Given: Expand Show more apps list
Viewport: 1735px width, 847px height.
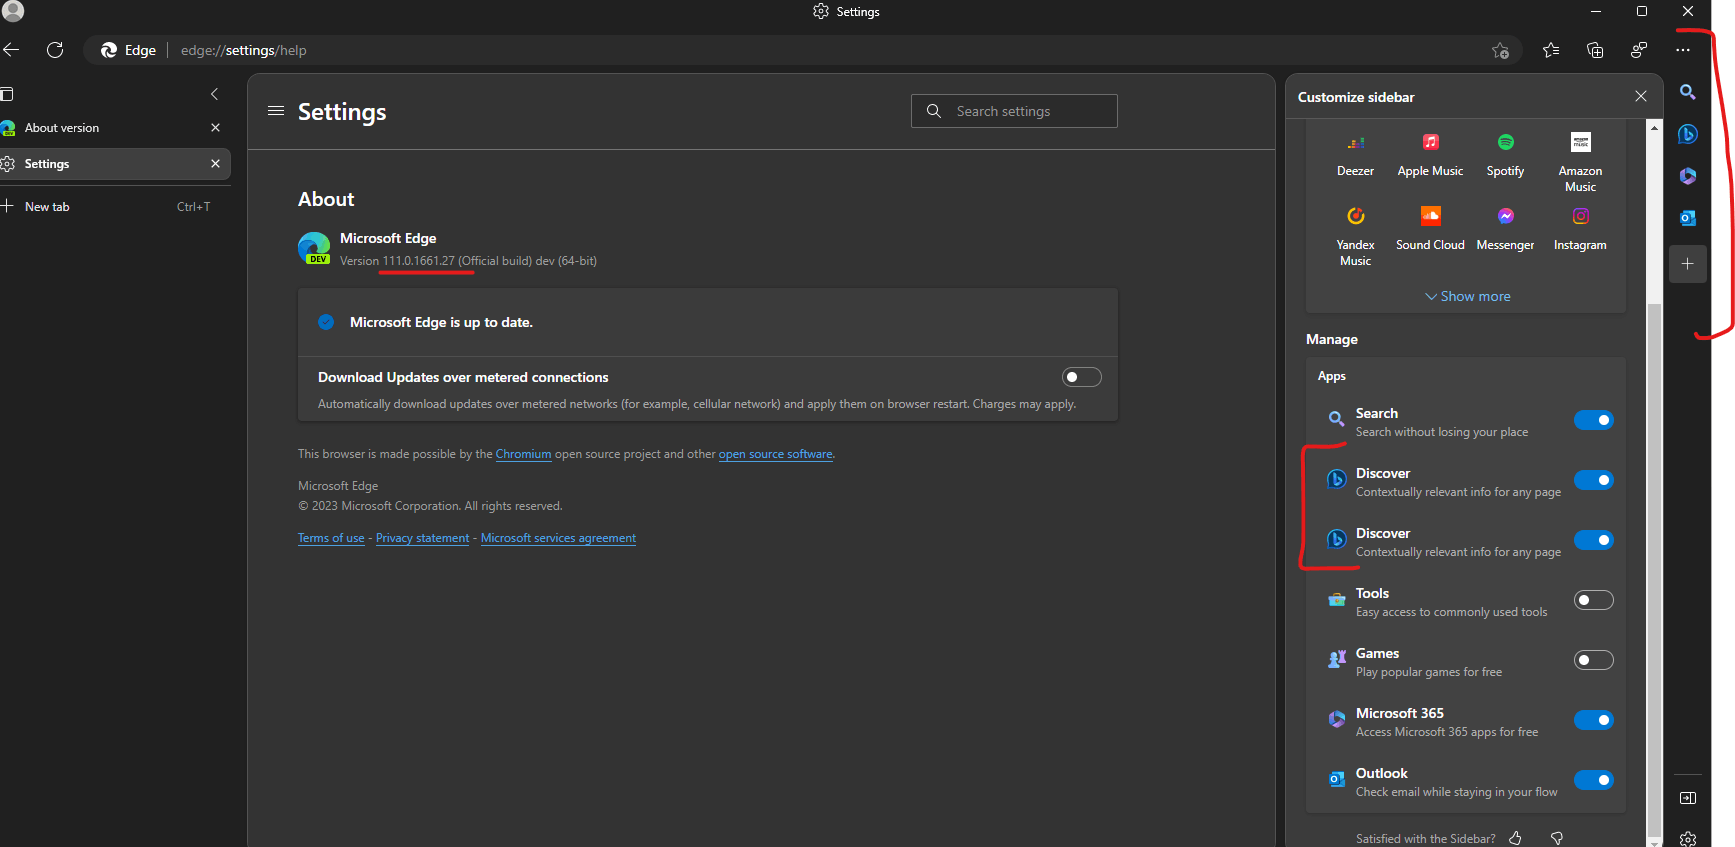Looking at the screenshot, I should (1467, 297).
